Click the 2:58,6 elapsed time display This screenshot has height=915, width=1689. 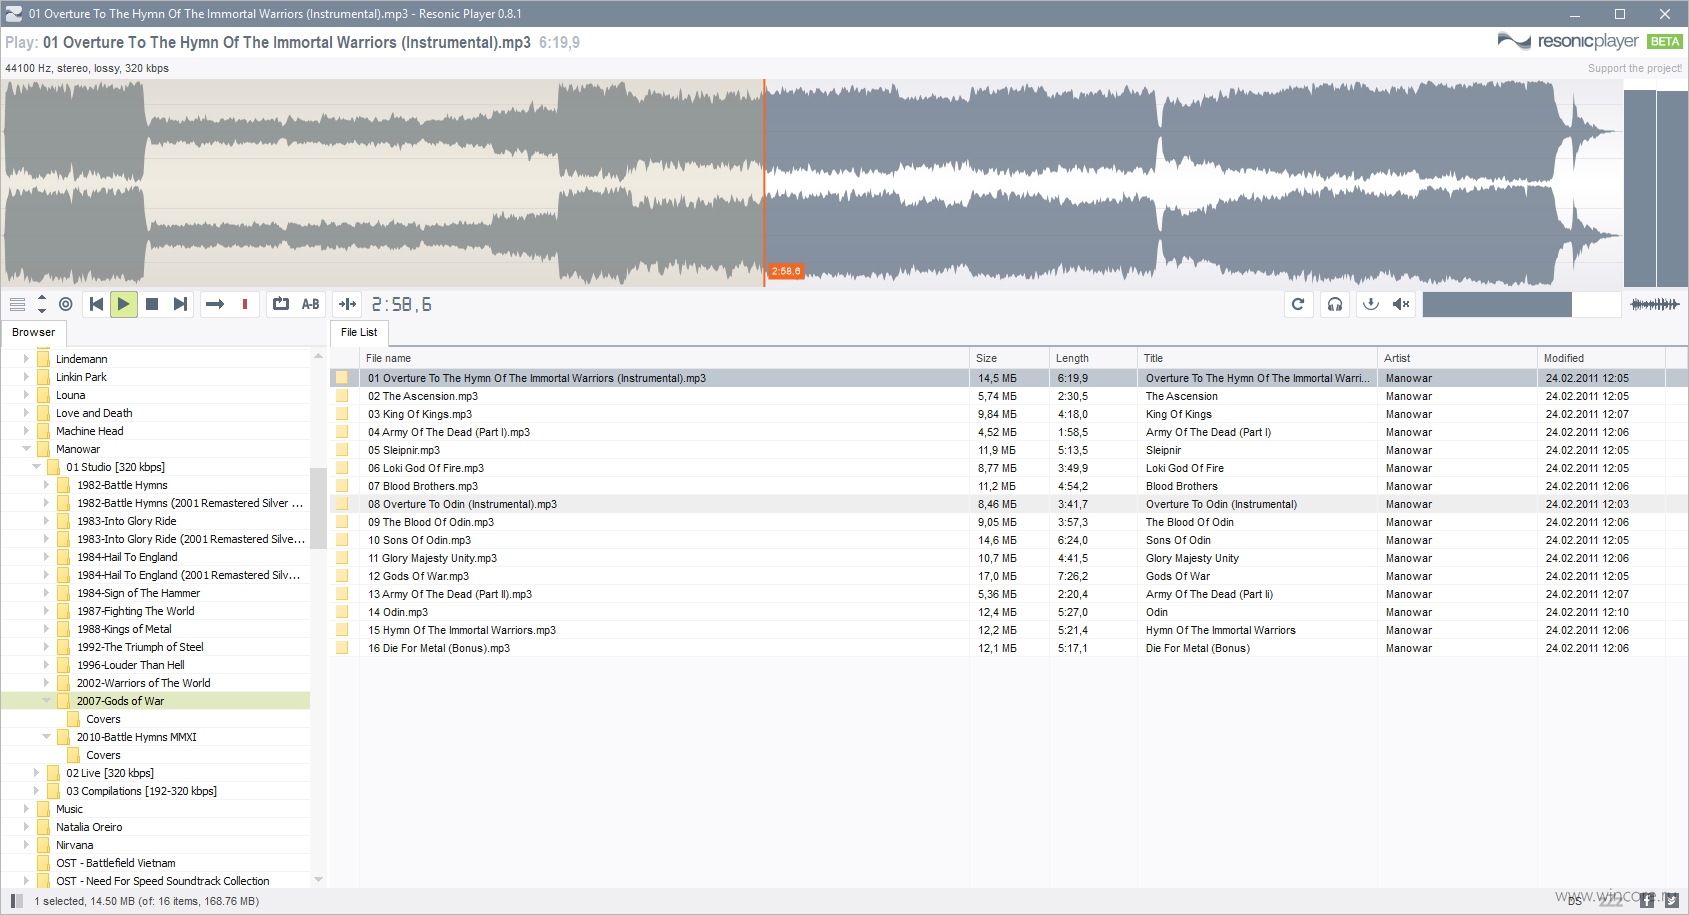point(402,304)
